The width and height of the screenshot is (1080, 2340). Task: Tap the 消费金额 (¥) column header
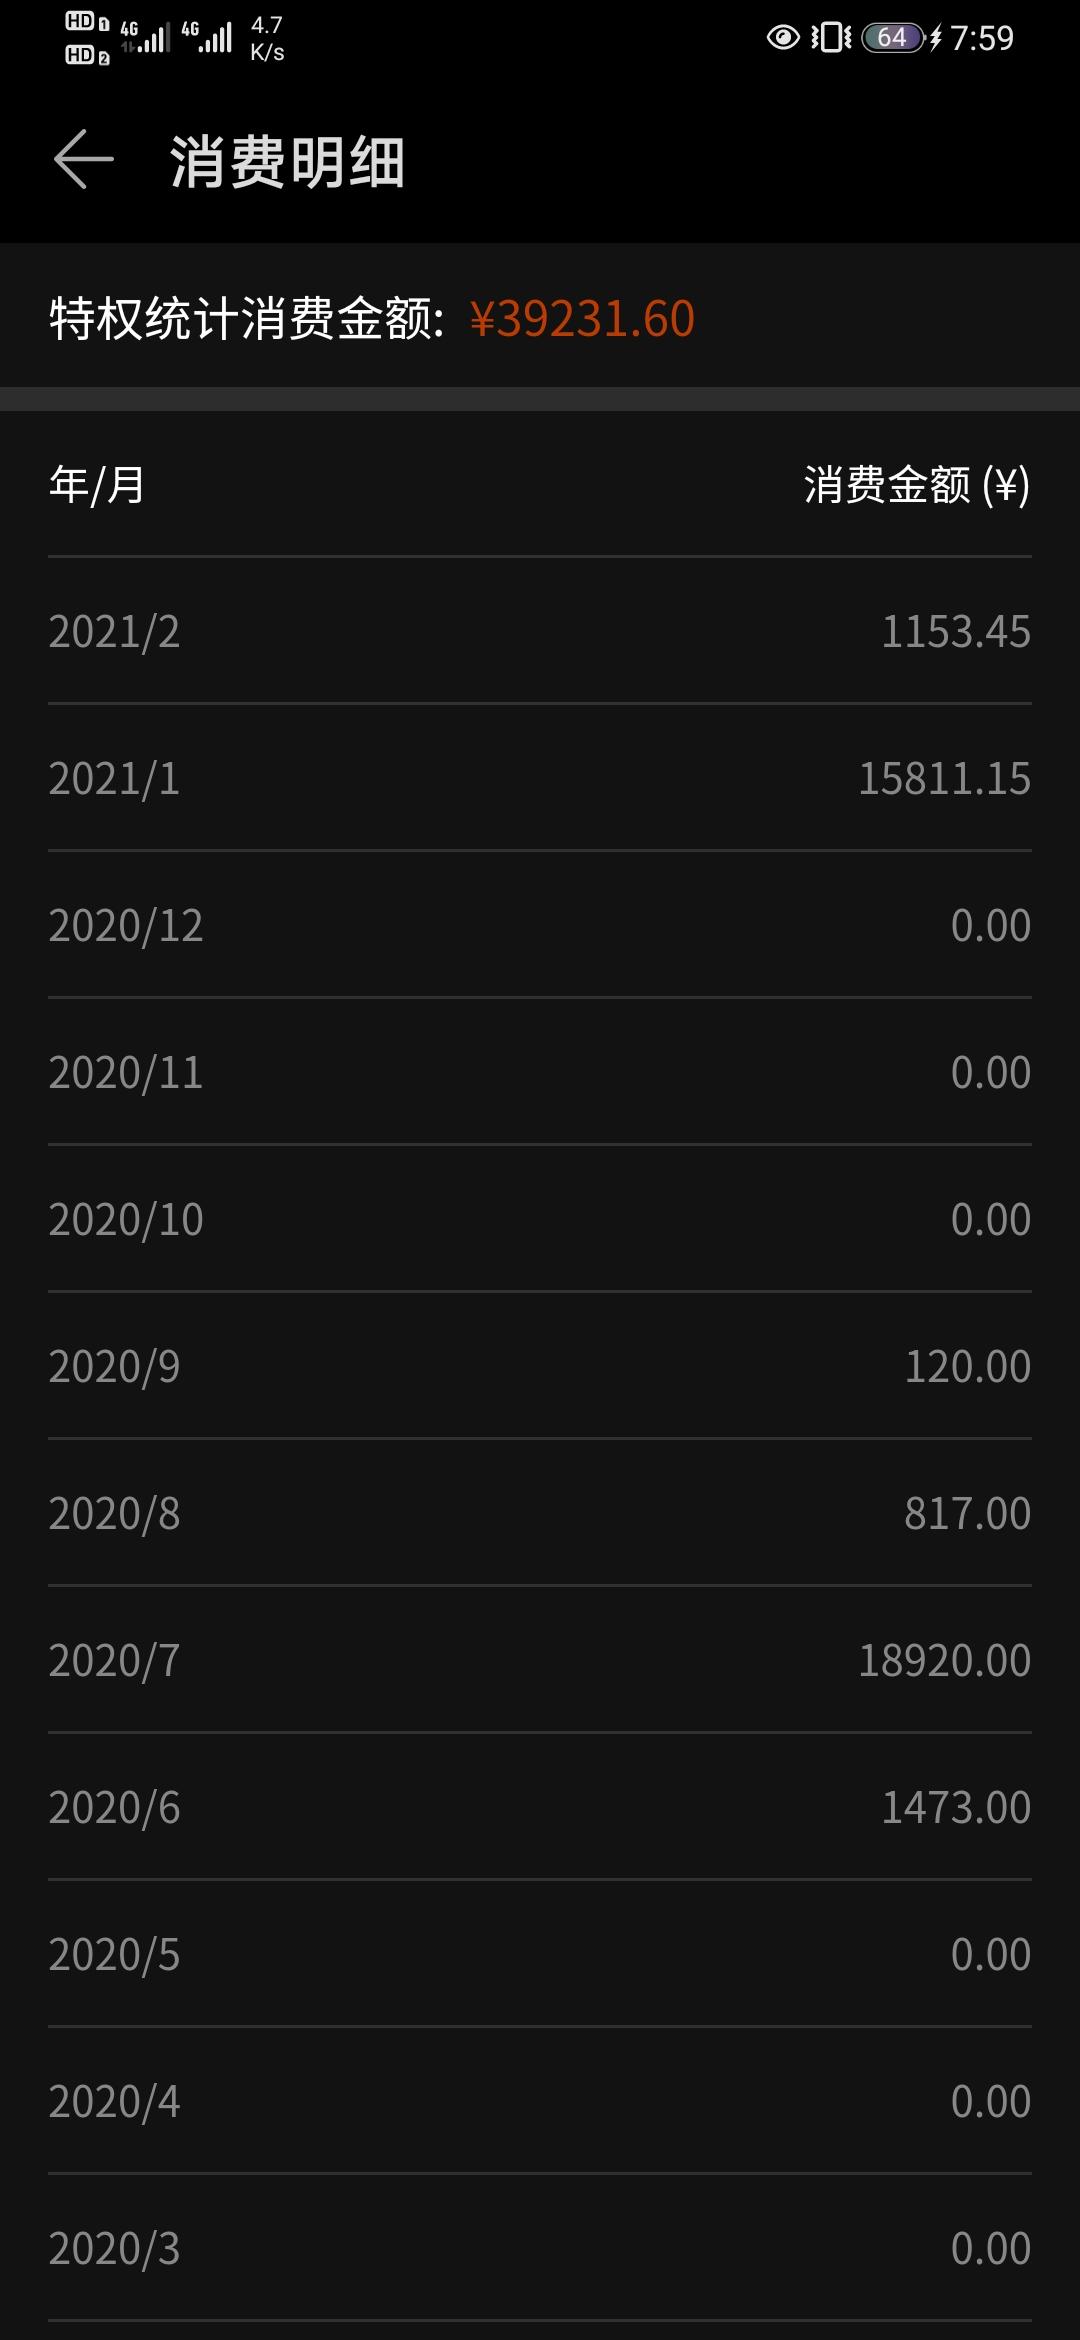tap(917, 485)
